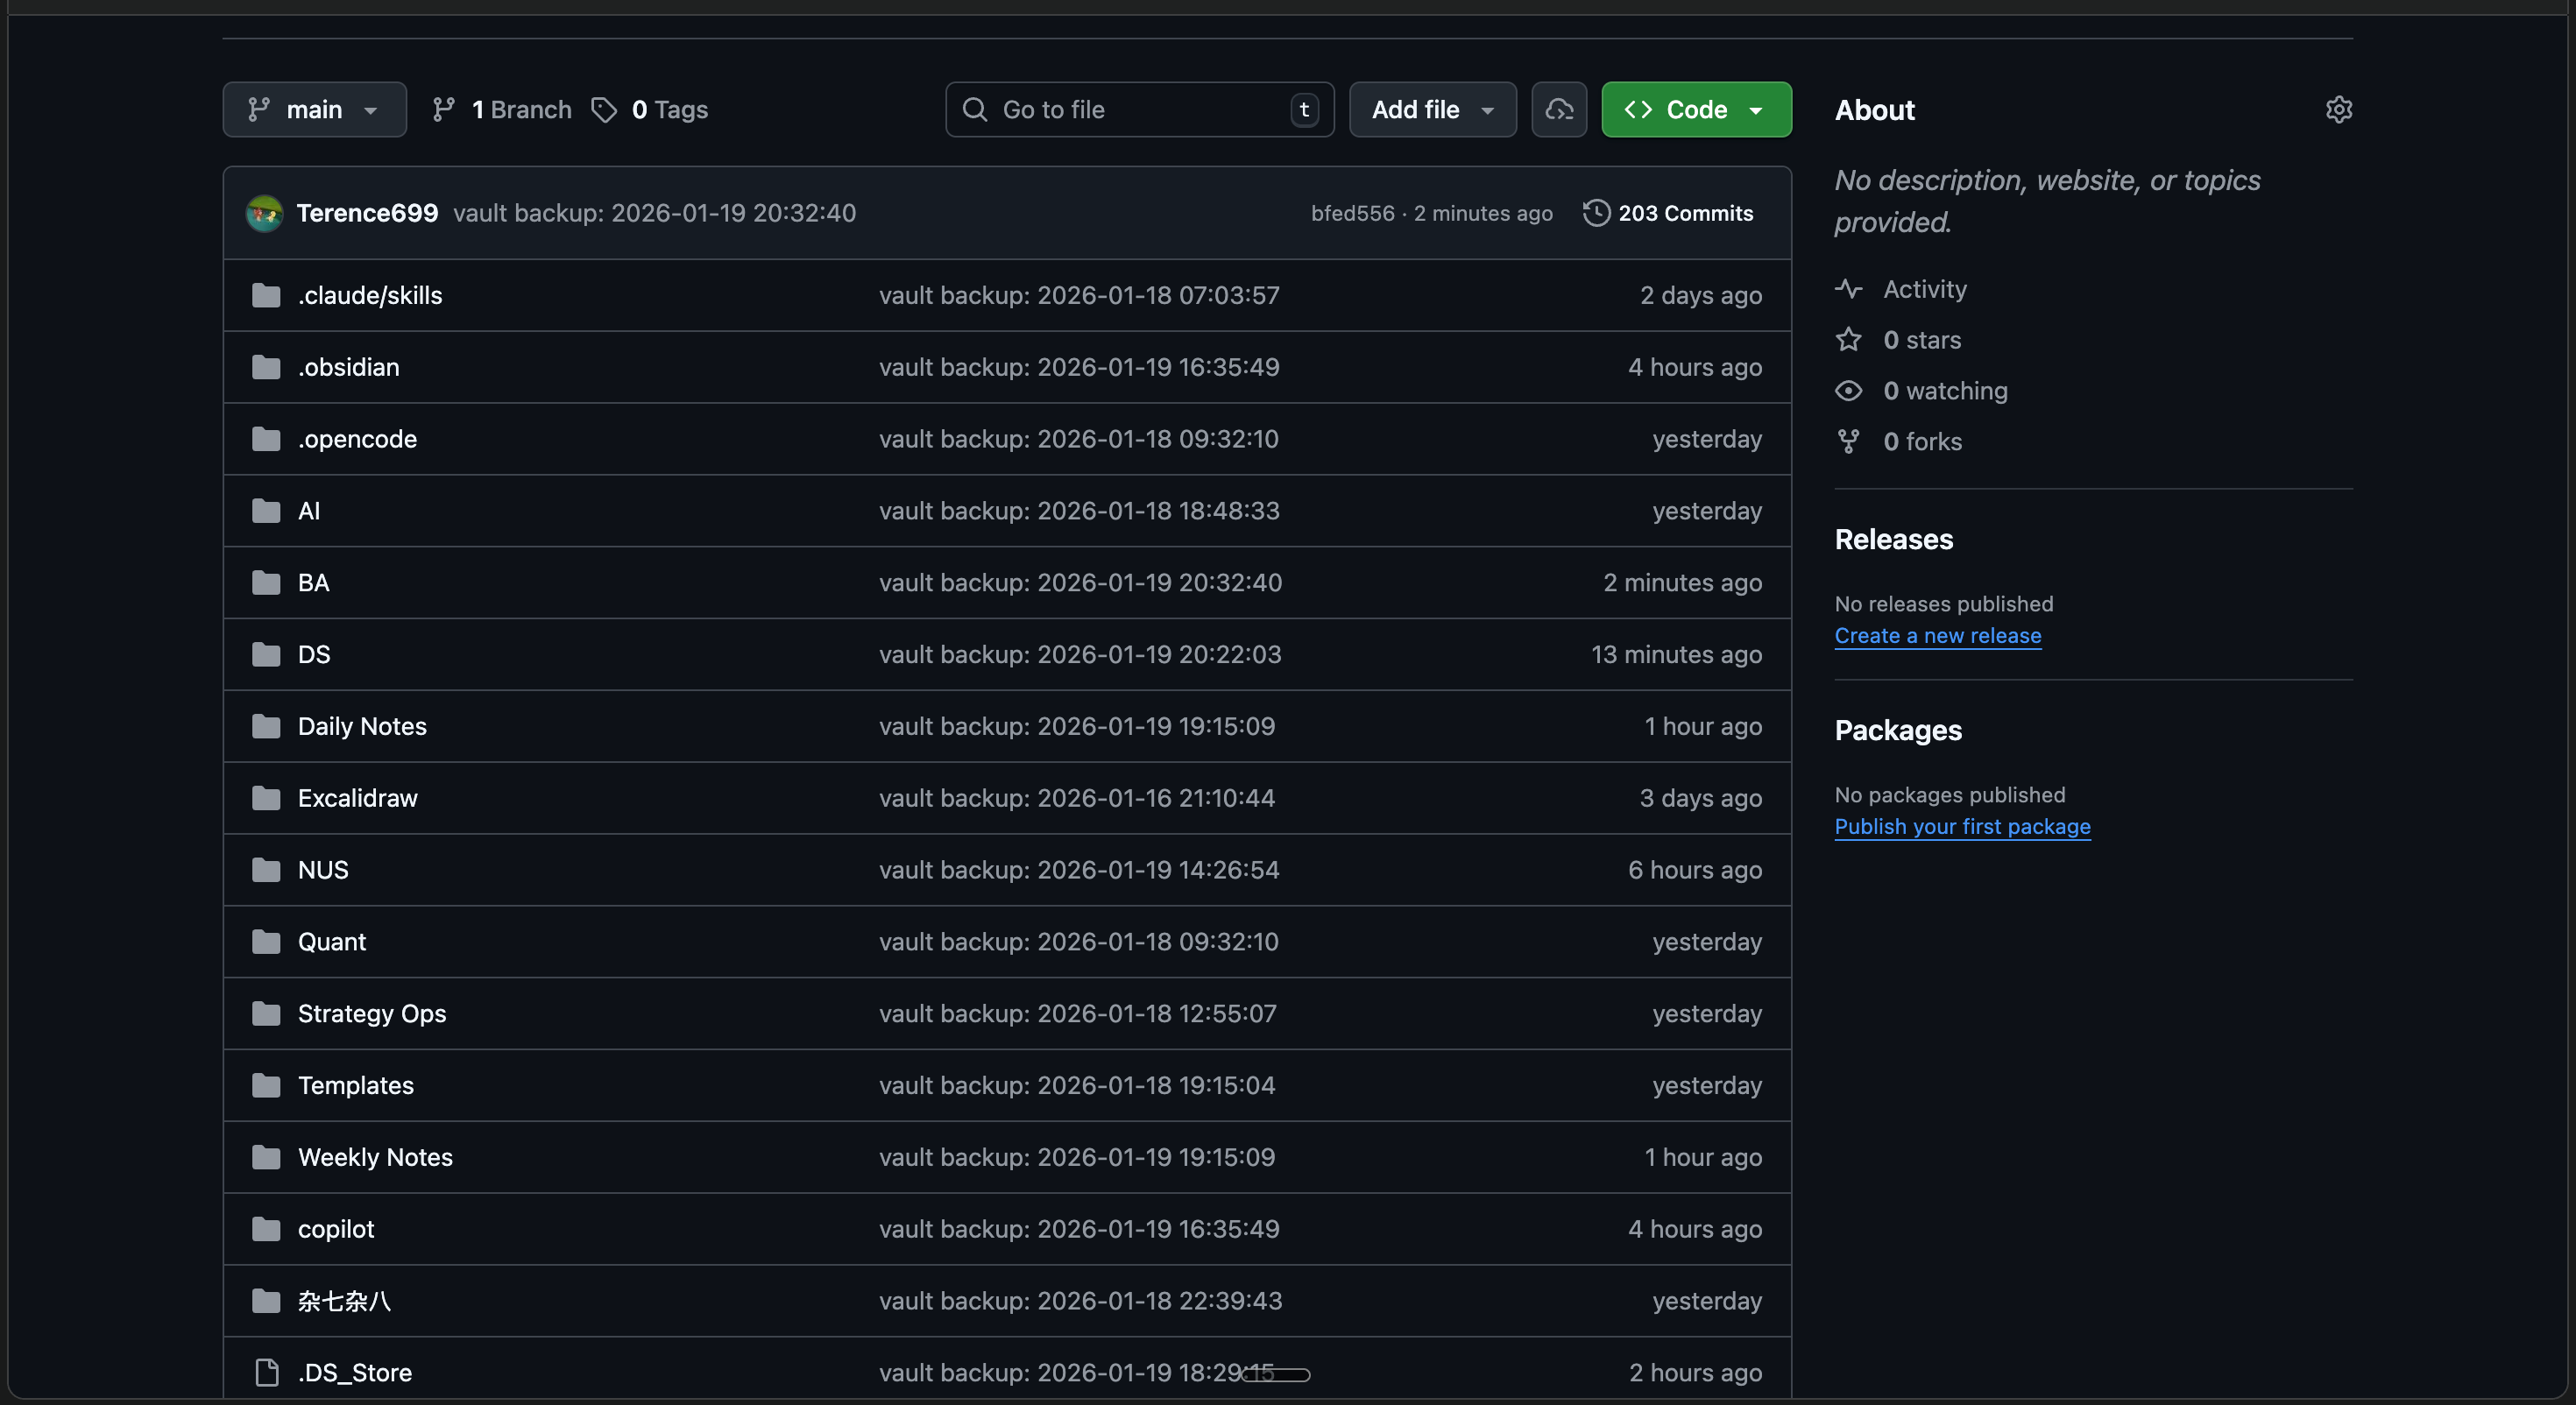Open Publish your first package link
This screenshot has height=1405, width=2576.
(1962, 827)
